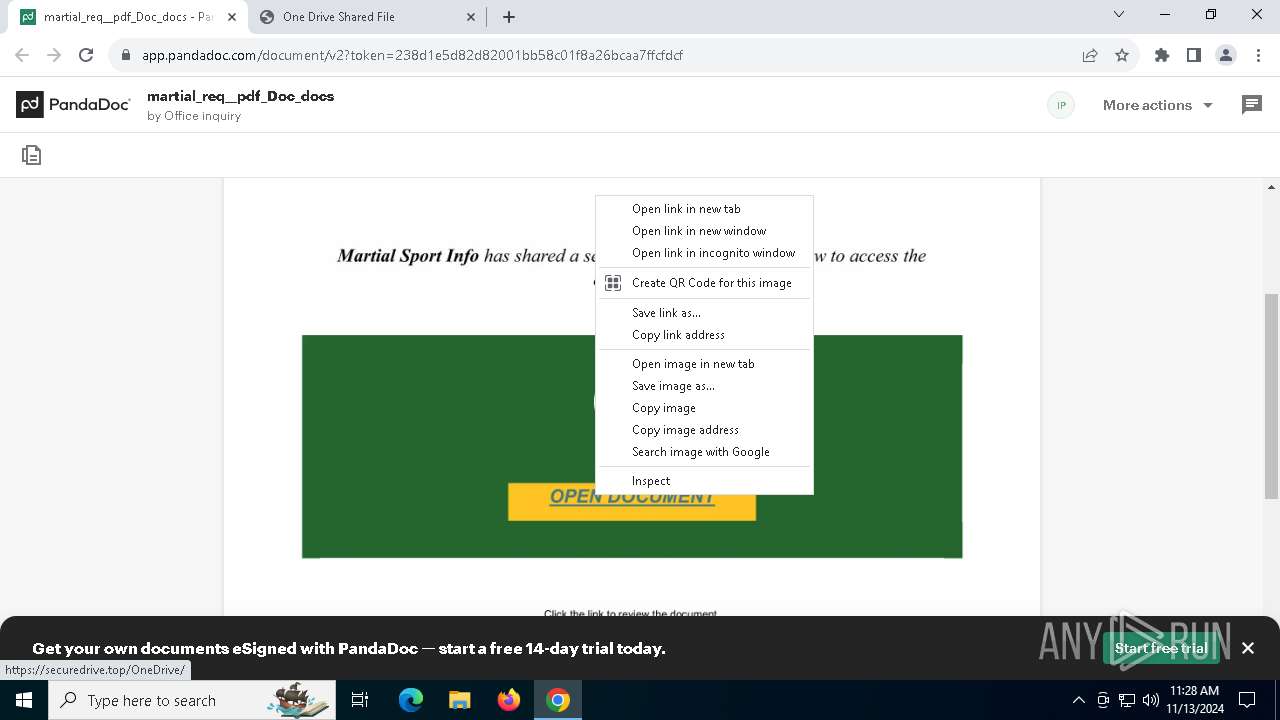
Task: Open File Explorer from taskbar
Action: point(459,700)
